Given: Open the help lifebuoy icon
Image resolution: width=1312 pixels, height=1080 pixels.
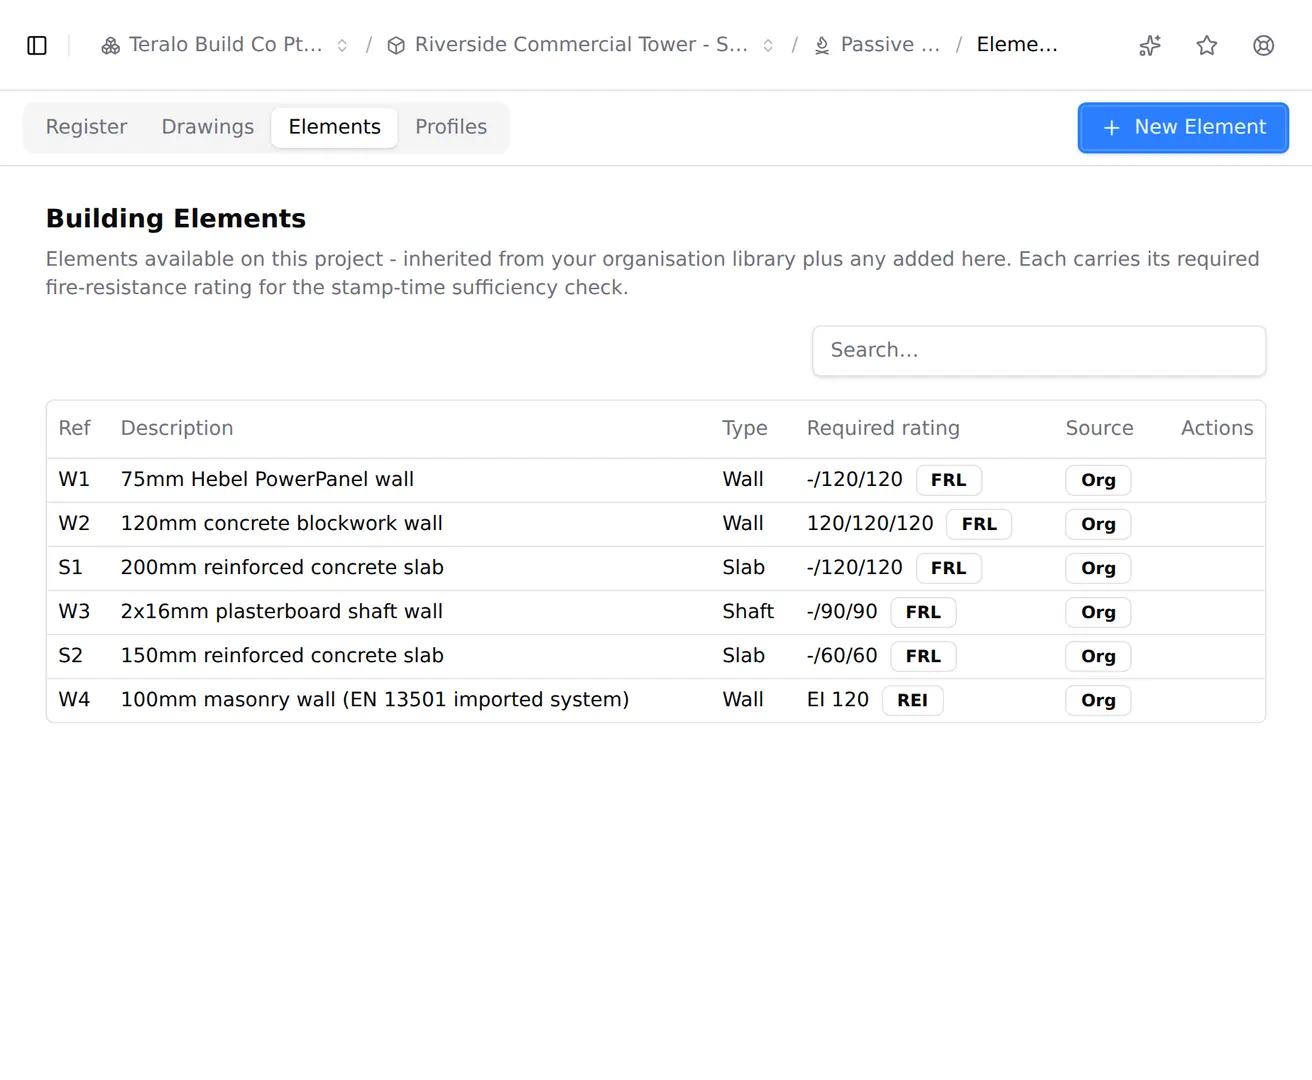Looking at the screenshot, I should pos(1264,45).
